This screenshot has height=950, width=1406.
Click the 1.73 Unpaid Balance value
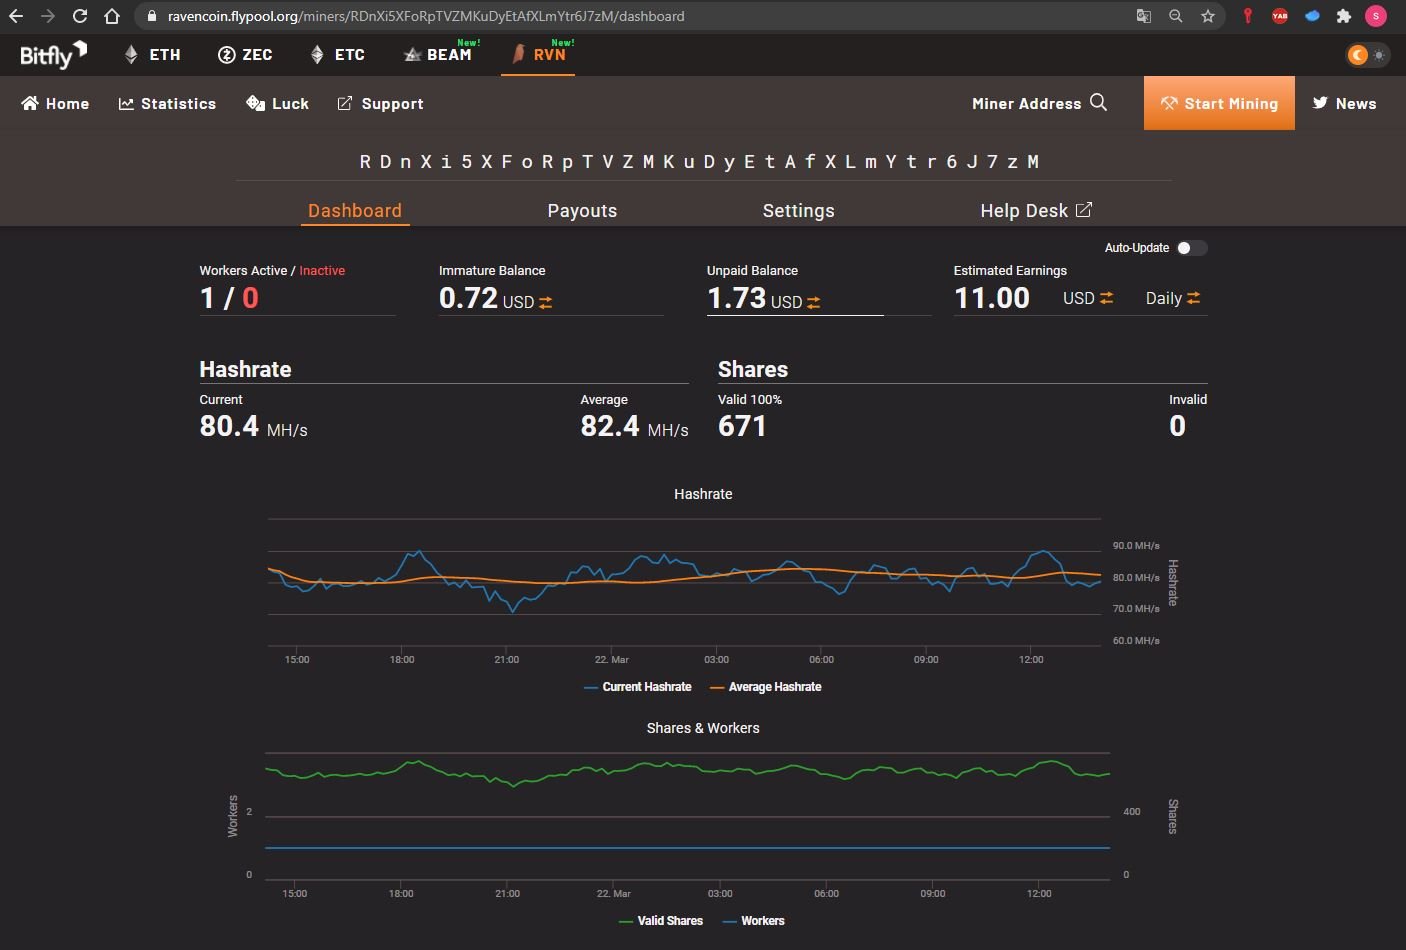(737, 298)
